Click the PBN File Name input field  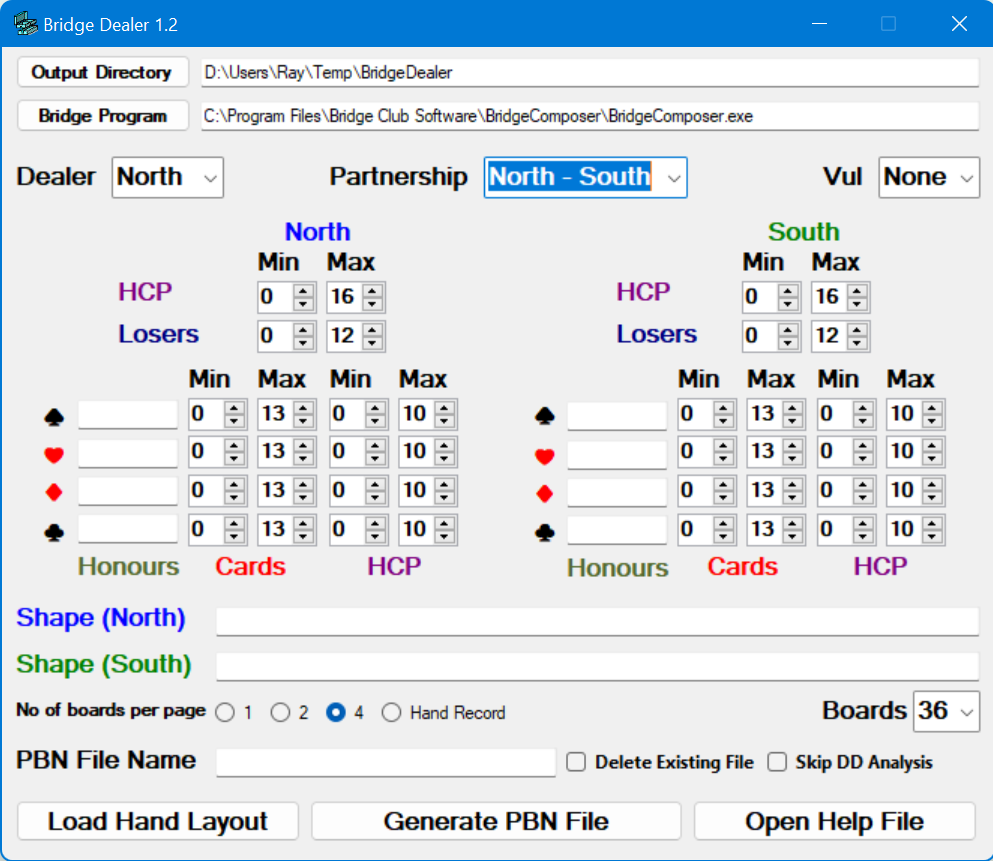pyautogui.click(x=386, y=762)
